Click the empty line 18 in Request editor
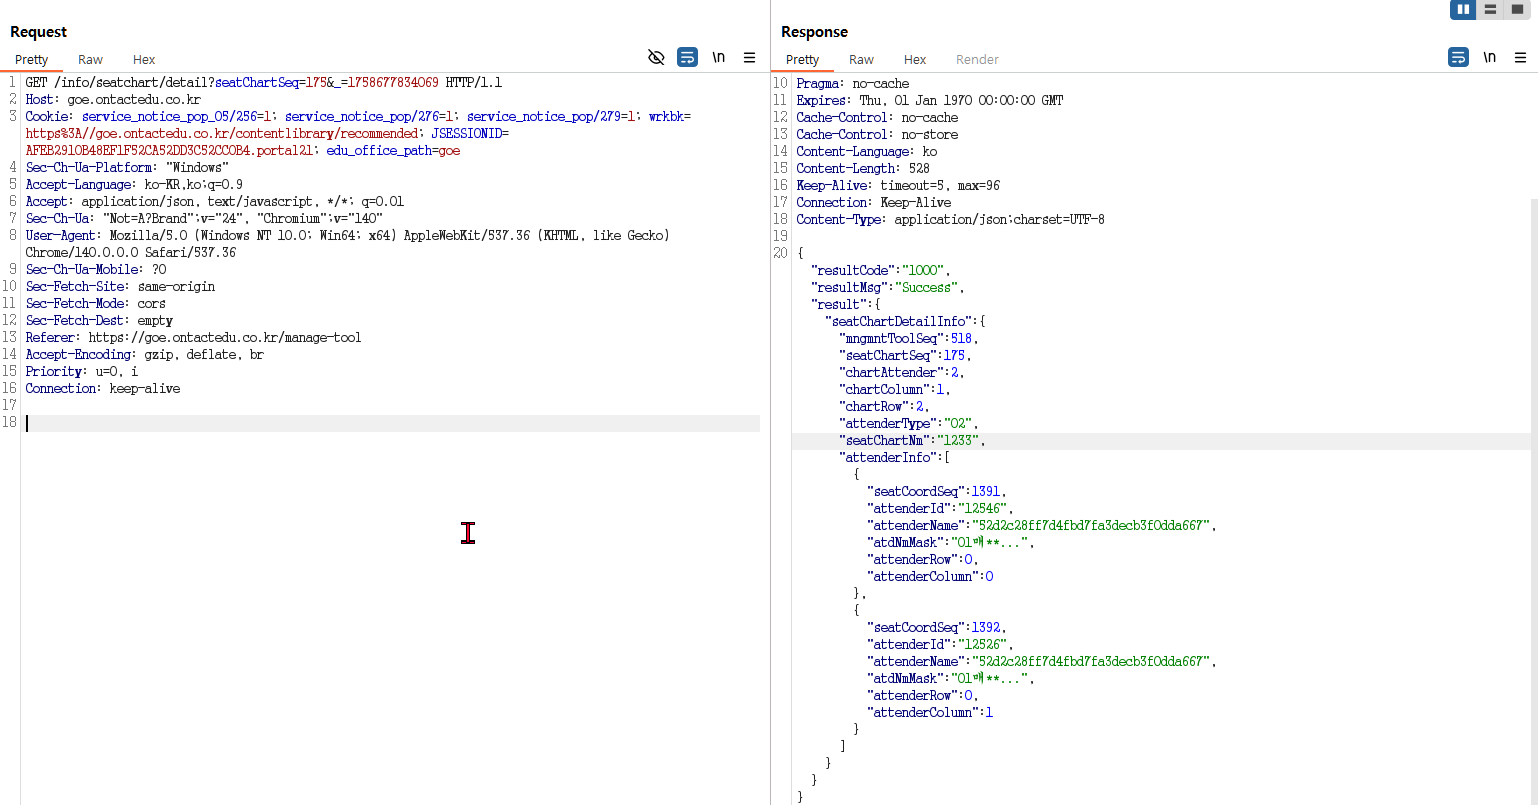This screenshot has width=1538, height=805. (390, 423)
